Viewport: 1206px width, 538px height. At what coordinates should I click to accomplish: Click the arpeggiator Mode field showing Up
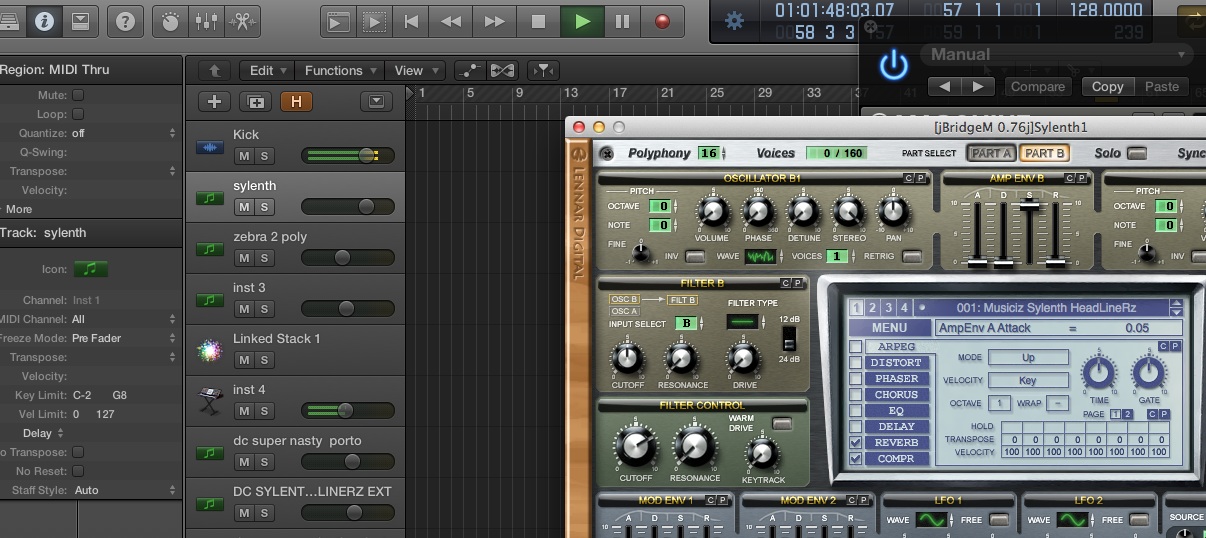1028,357
